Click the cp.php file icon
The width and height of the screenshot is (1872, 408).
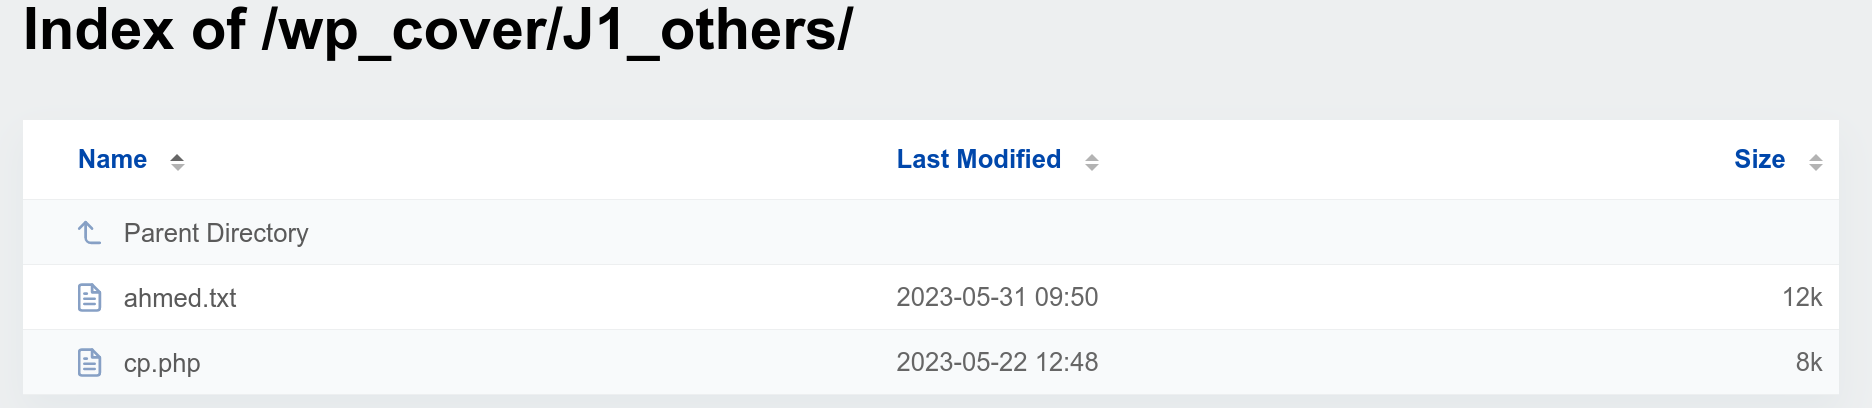89,363
